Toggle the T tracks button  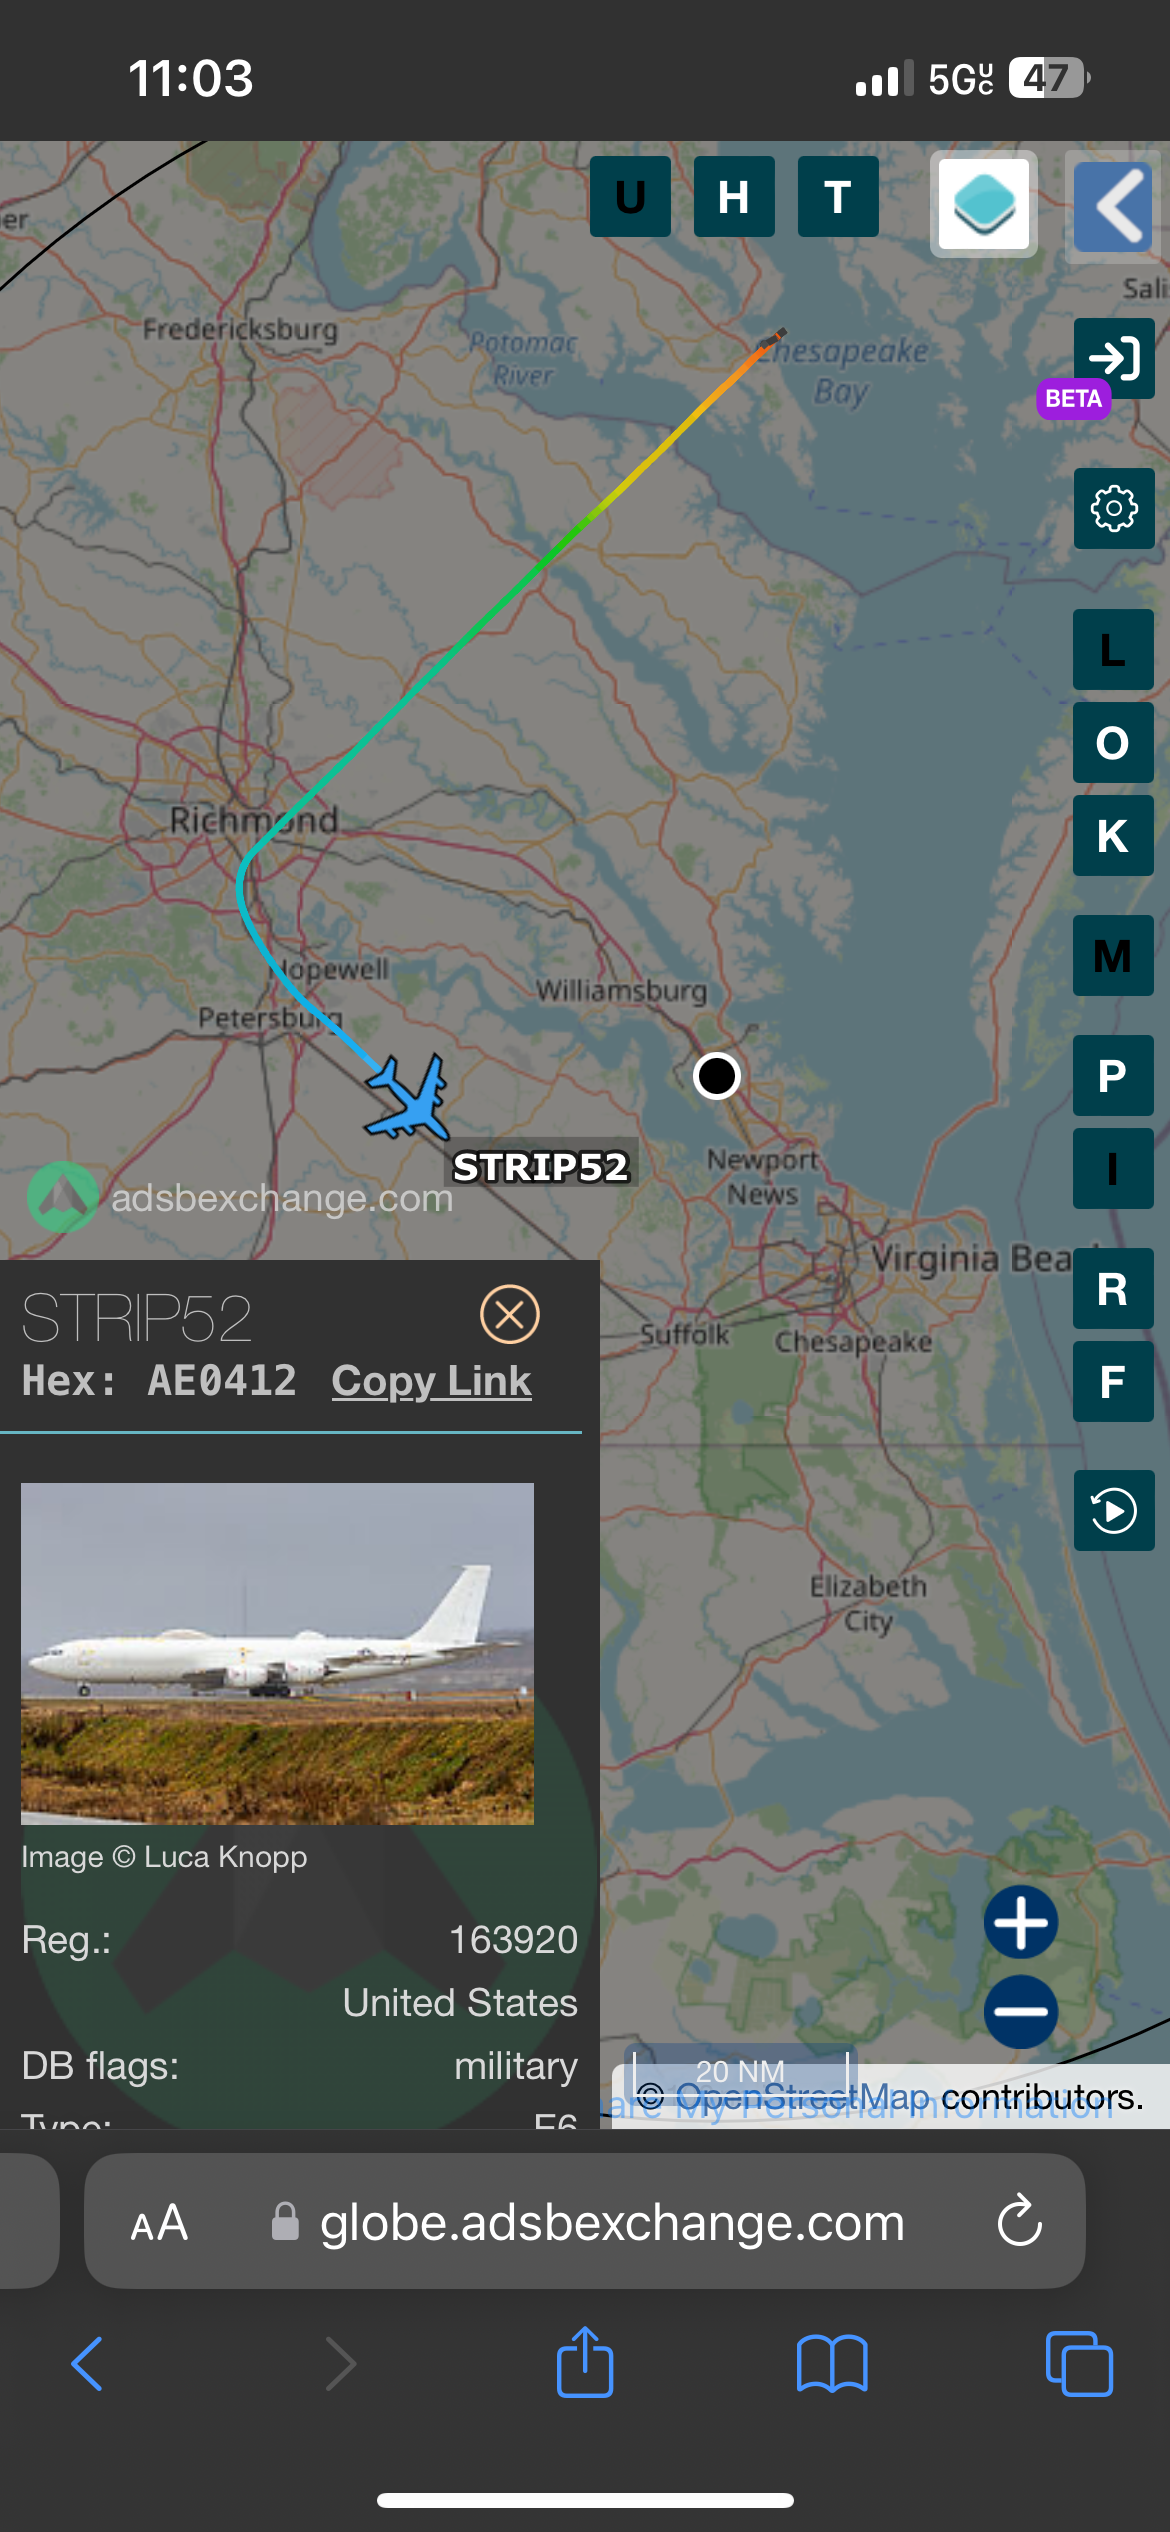click(838, 196)
